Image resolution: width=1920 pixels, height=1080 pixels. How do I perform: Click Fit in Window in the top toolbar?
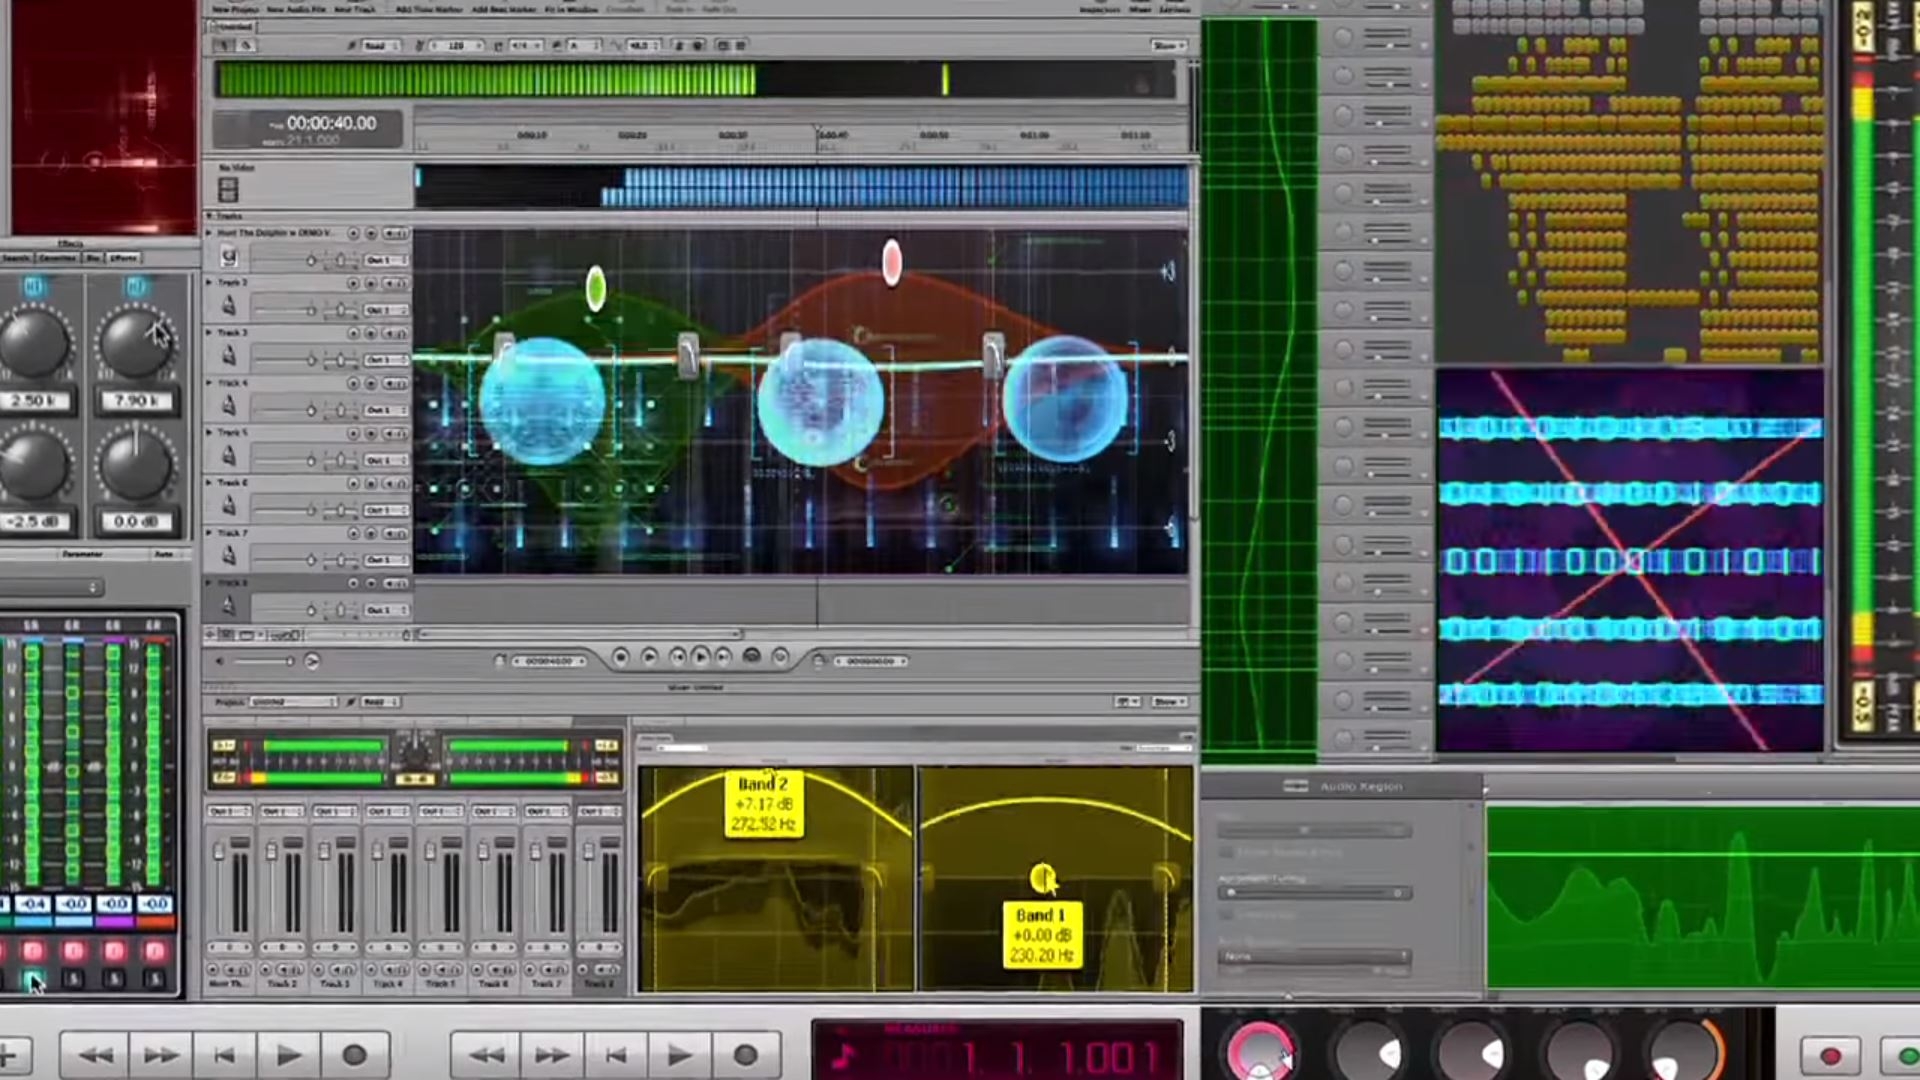569,9
